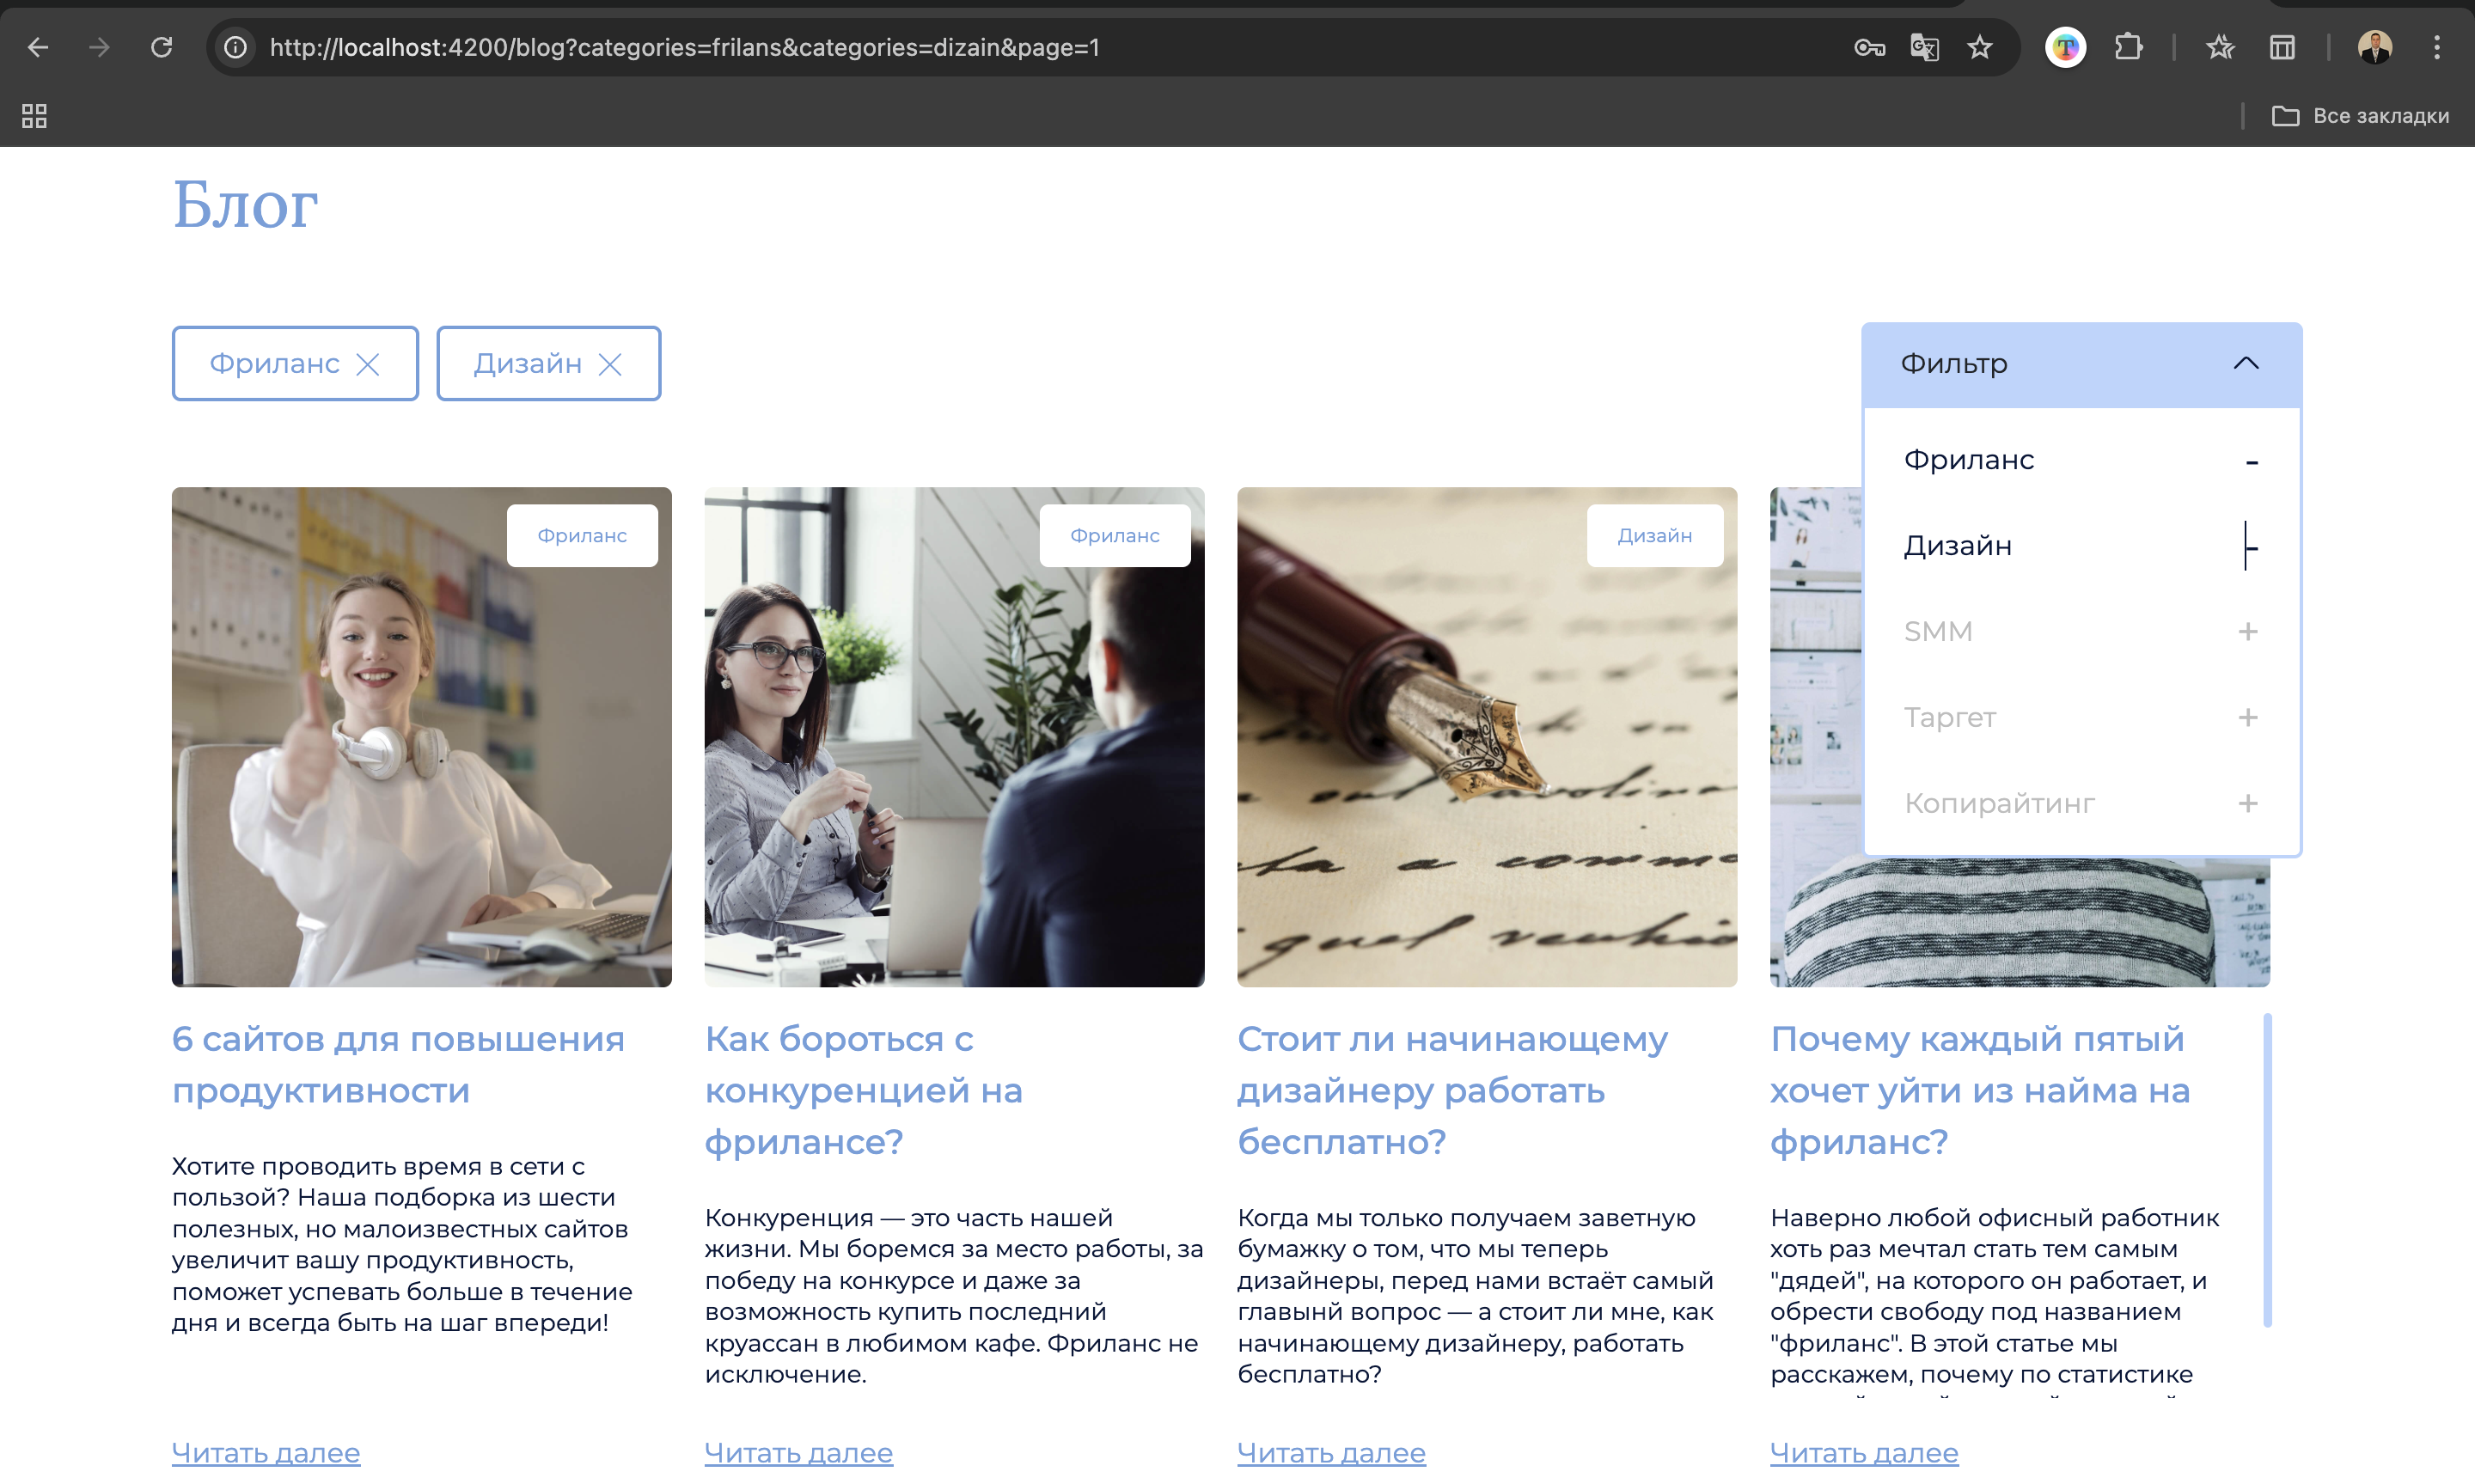Remove the Дизайн filter chip

[x=610, y=364]
